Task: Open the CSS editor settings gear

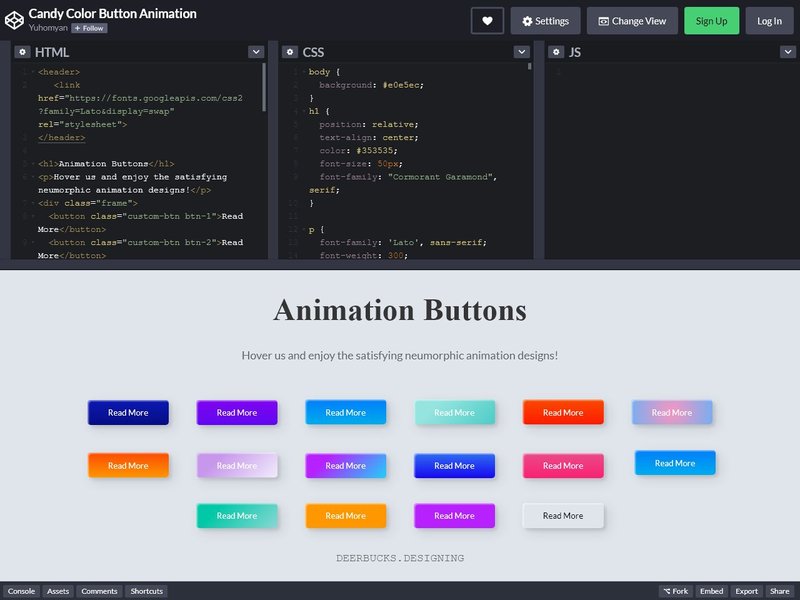Action: [x=290, y=52]
